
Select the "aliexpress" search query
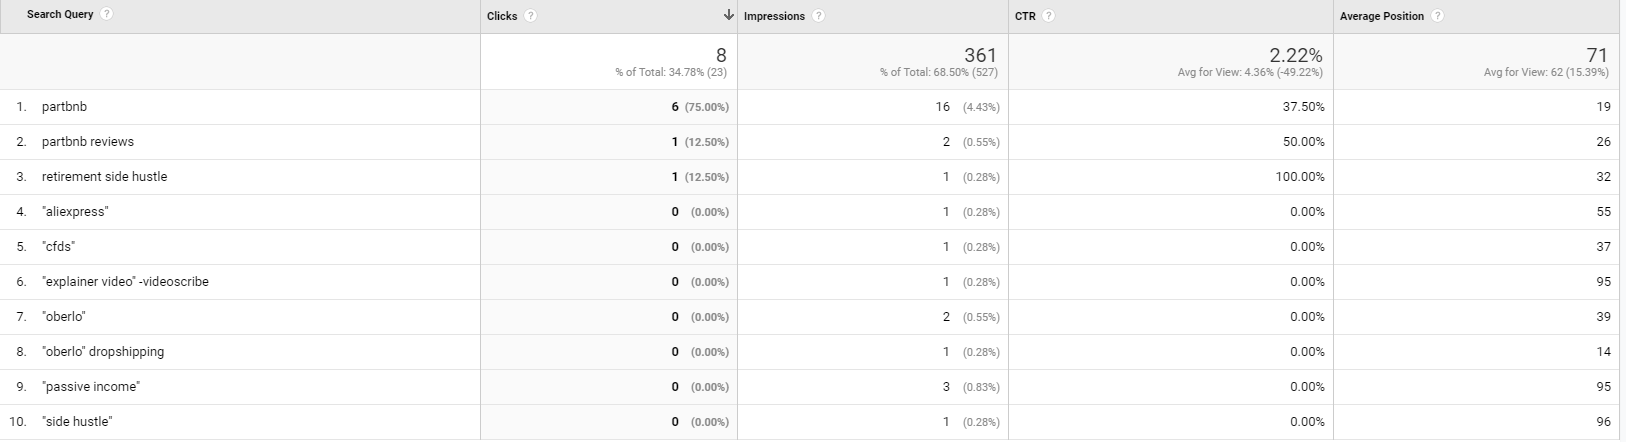point(75,212)
